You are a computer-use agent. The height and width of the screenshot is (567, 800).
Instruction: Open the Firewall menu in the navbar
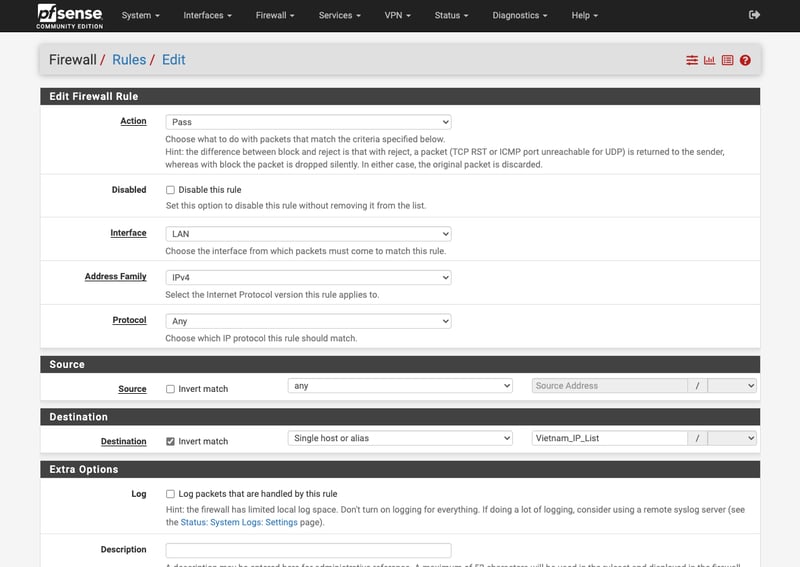[274, 15]
